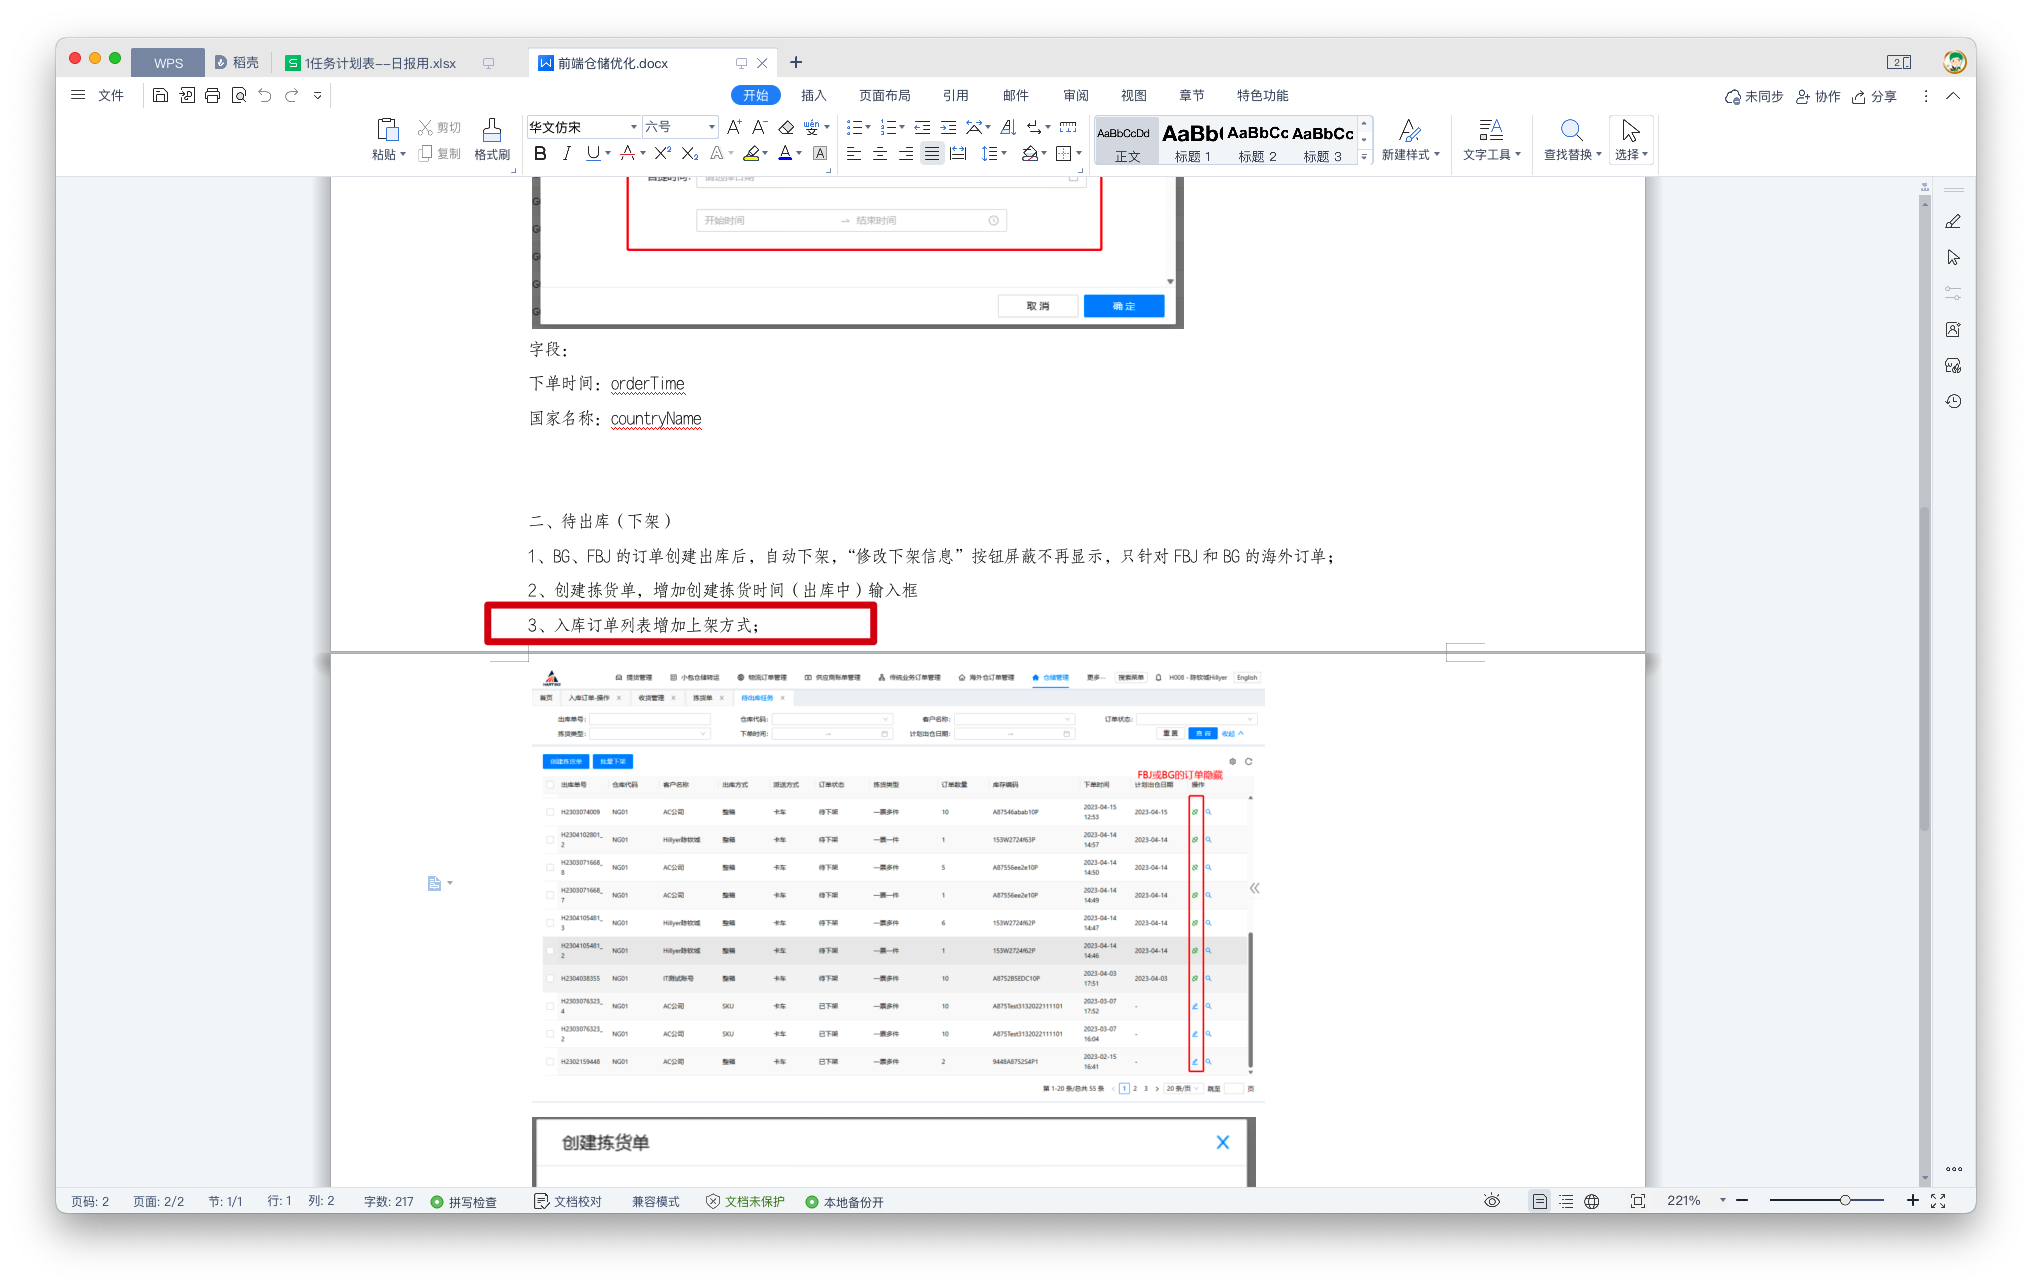Increase font size with A+ icon
Viewport: 2032px width, 1287px height.
click(x=734, y=127)
